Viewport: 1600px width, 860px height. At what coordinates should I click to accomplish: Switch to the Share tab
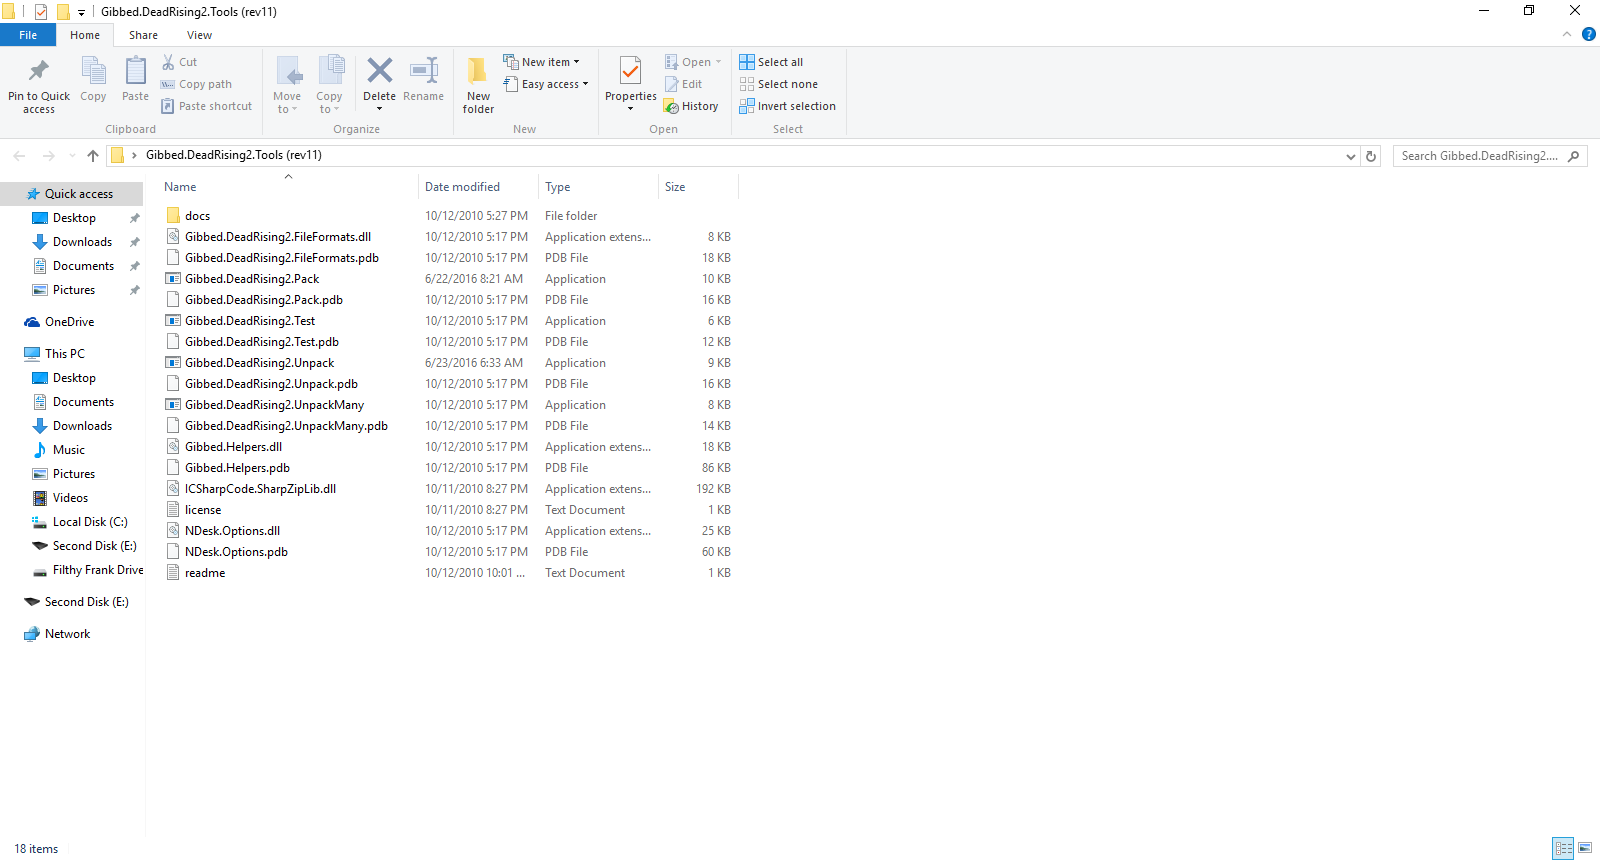click(143, 35)
